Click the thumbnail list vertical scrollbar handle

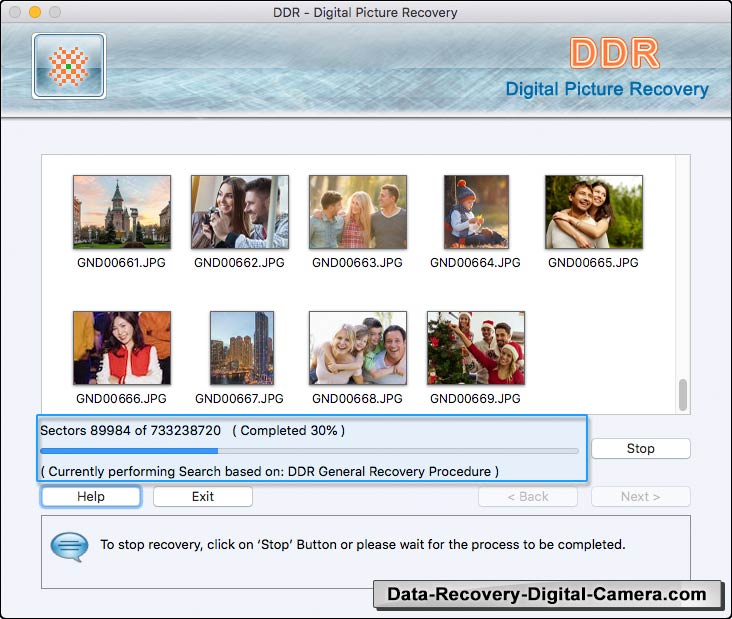pyautogui.click(x=683, y=395)
